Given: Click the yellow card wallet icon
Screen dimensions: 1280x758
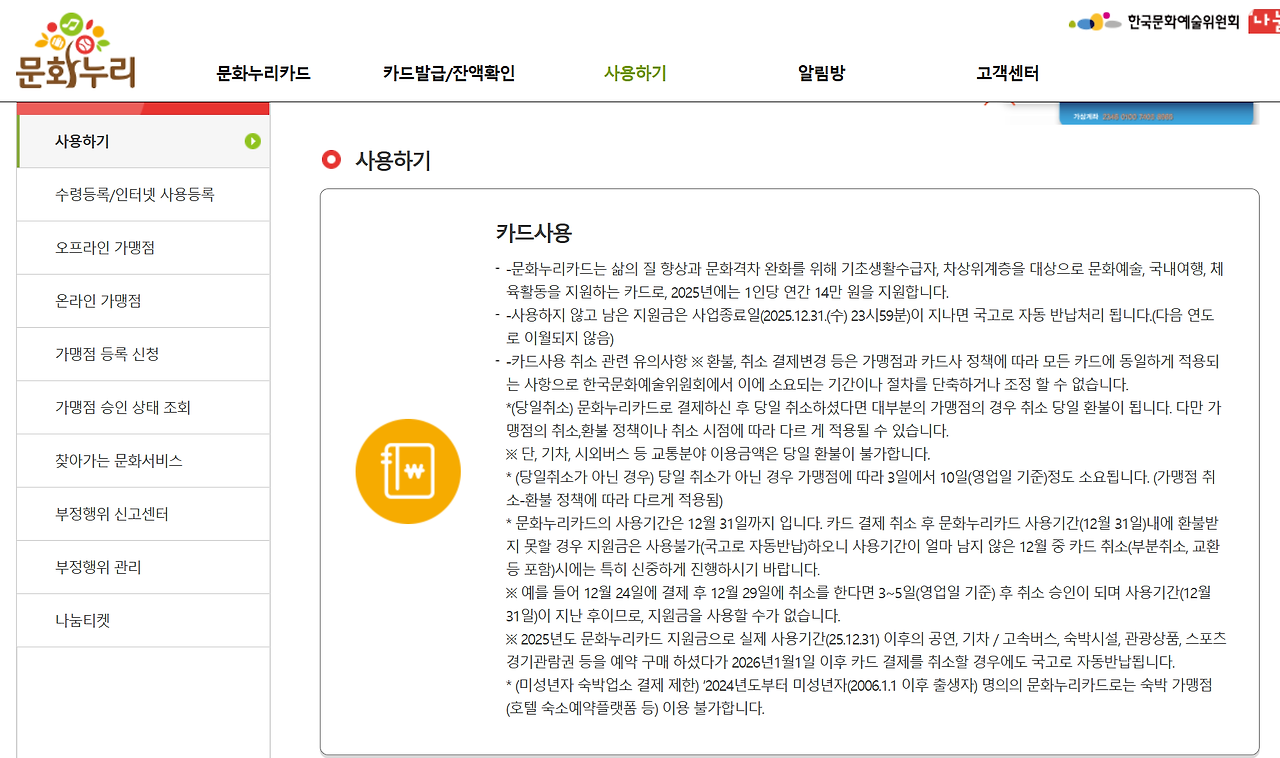Looking at the screenshot, I should (408, 471).
